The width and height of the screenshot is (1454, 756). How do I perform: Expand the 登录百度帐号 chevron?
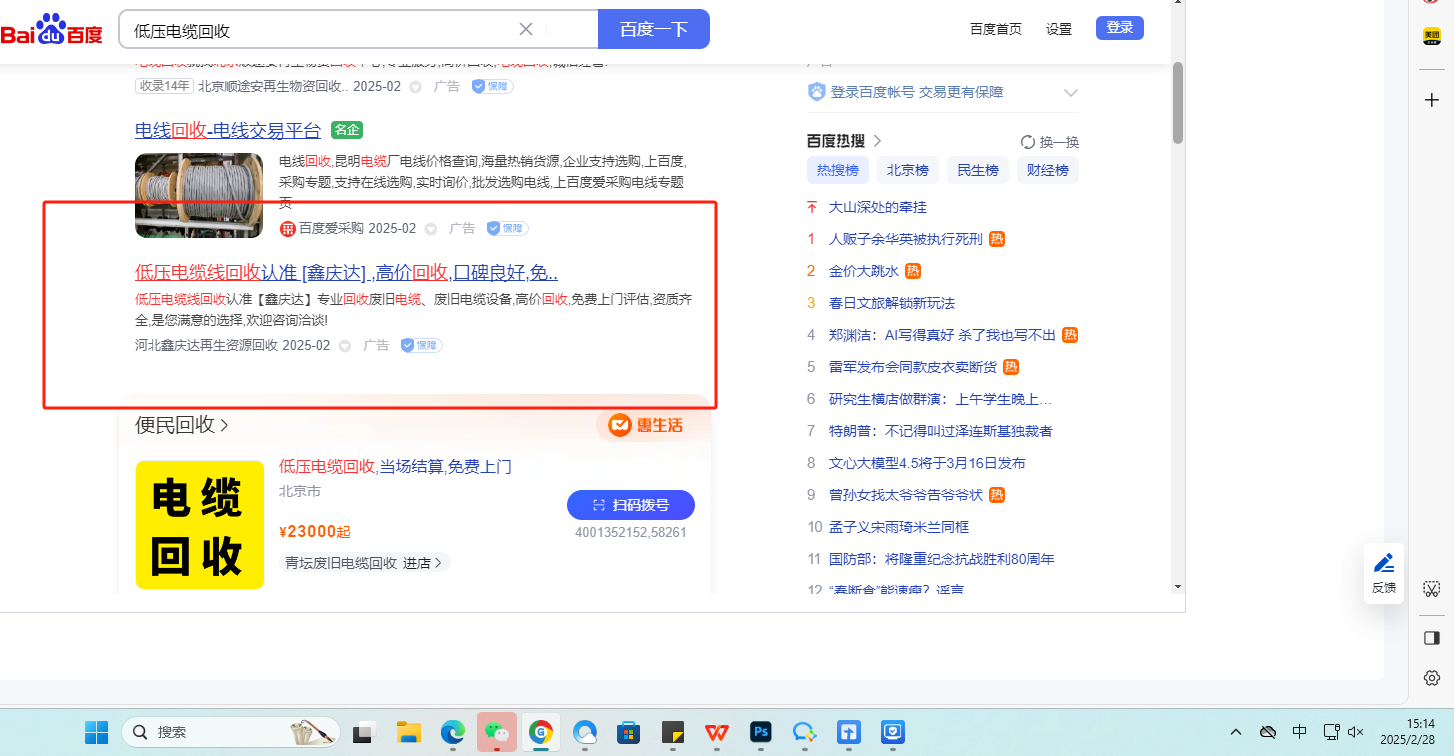coord(1071,93)
